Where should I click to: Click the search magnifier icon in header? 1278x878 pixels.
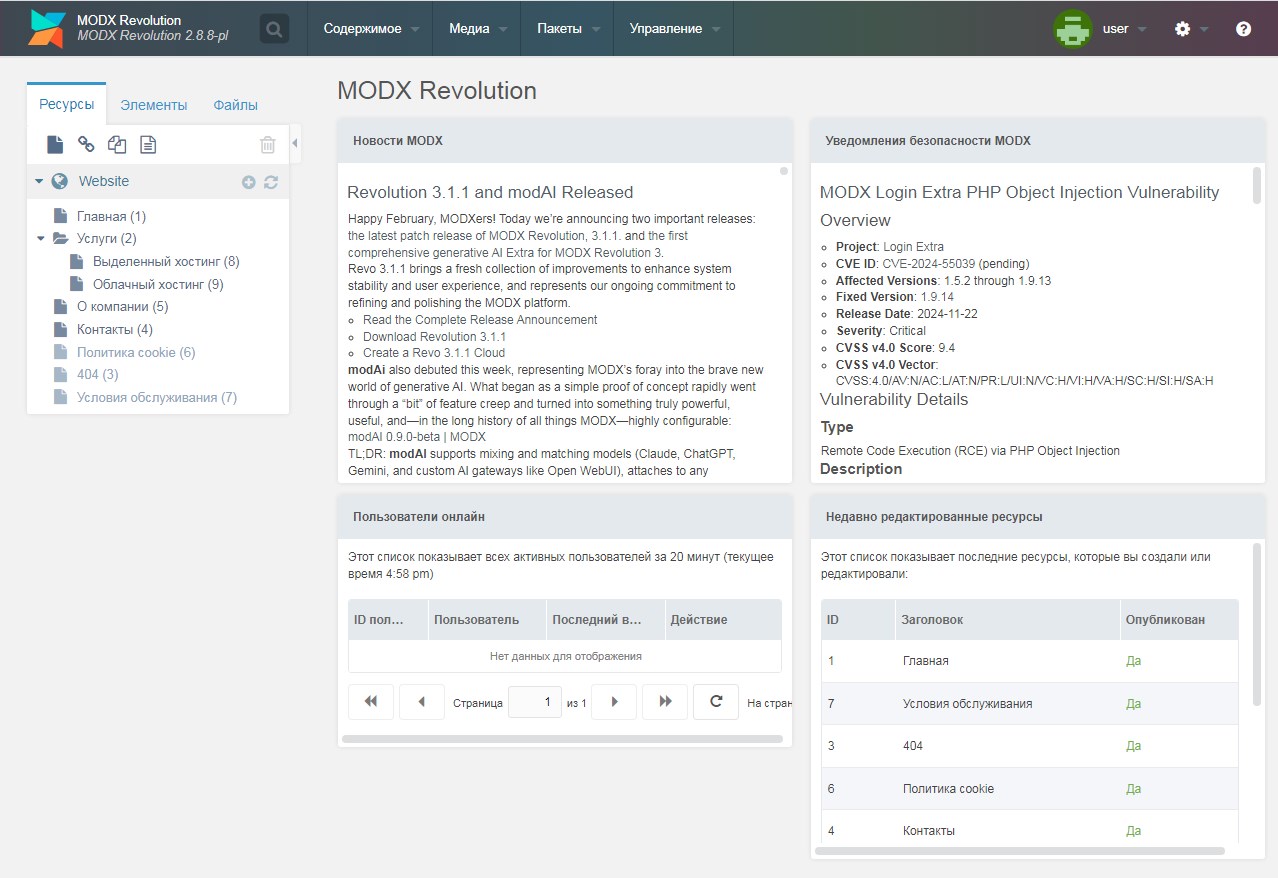pos(274,29)
